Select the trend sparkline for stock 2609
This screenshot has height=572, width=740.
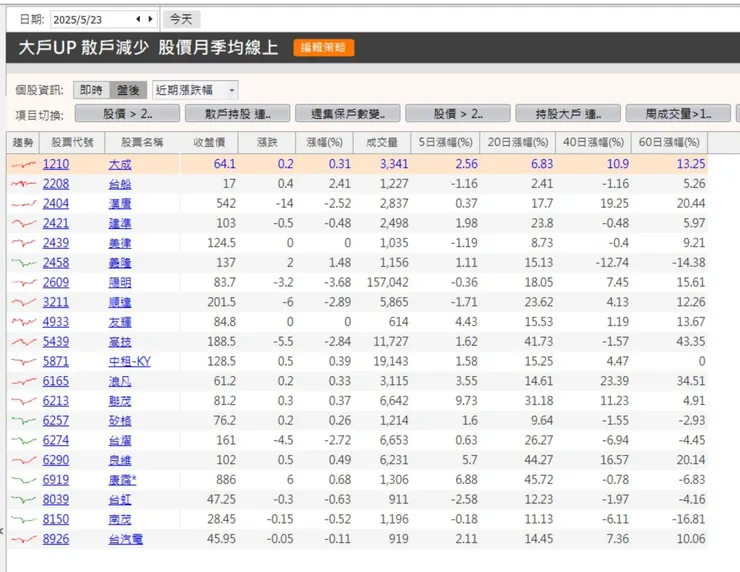[24, 283]
